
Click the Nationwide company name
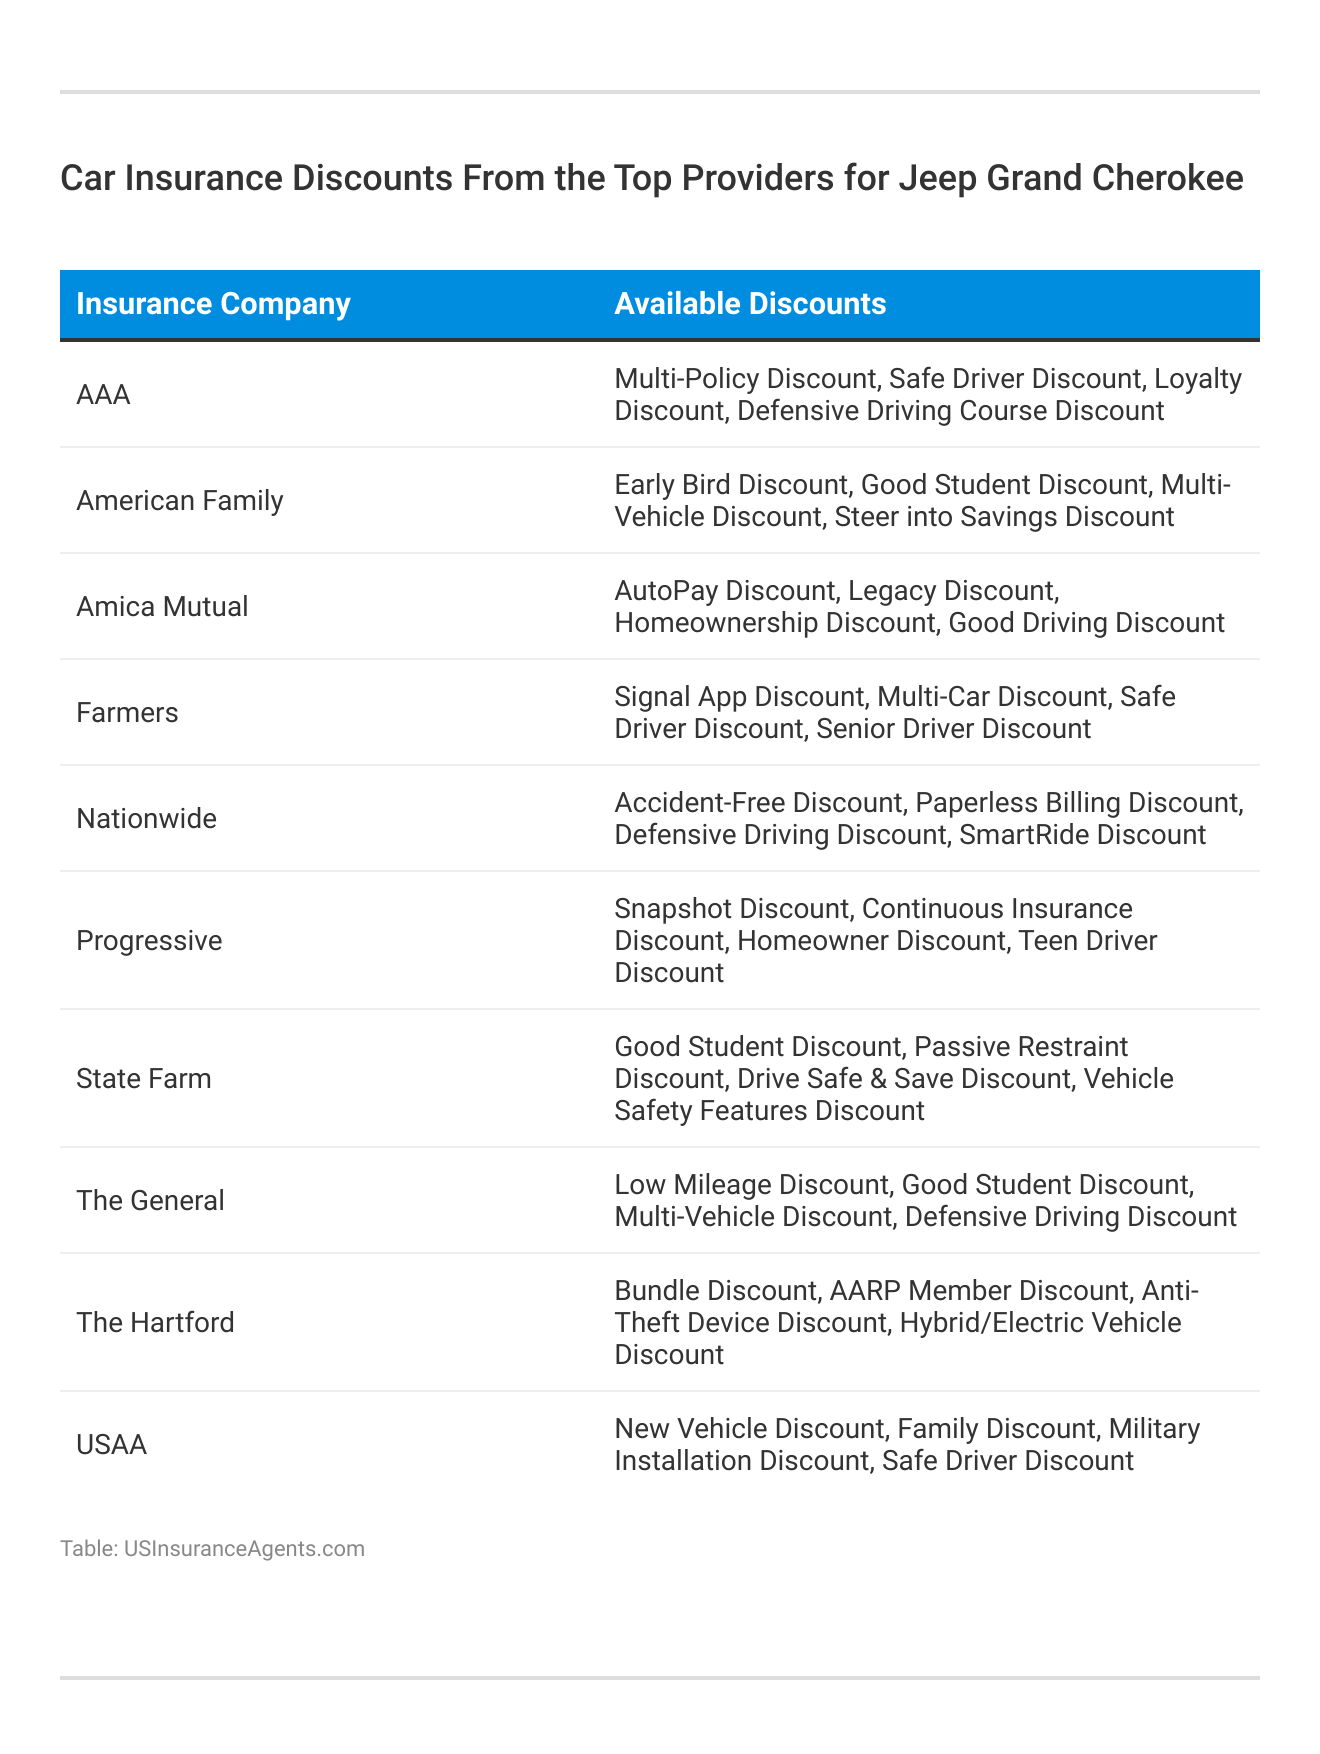click(146, 818)
